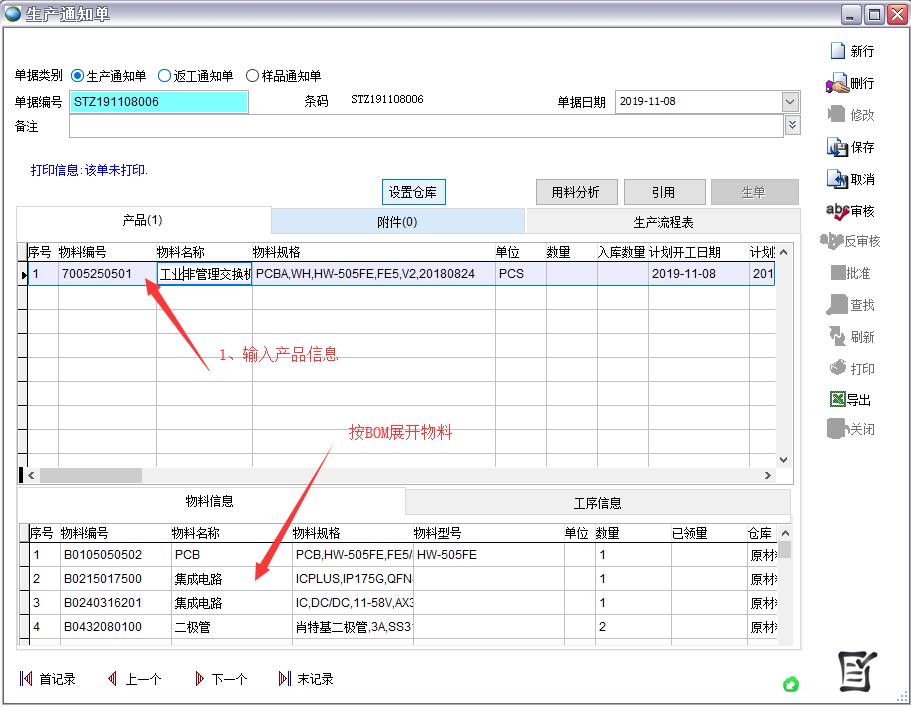The height and width of the screenshot is (707, 911).
Task: Click the 设置仓库 button
Action: point(414,192)
